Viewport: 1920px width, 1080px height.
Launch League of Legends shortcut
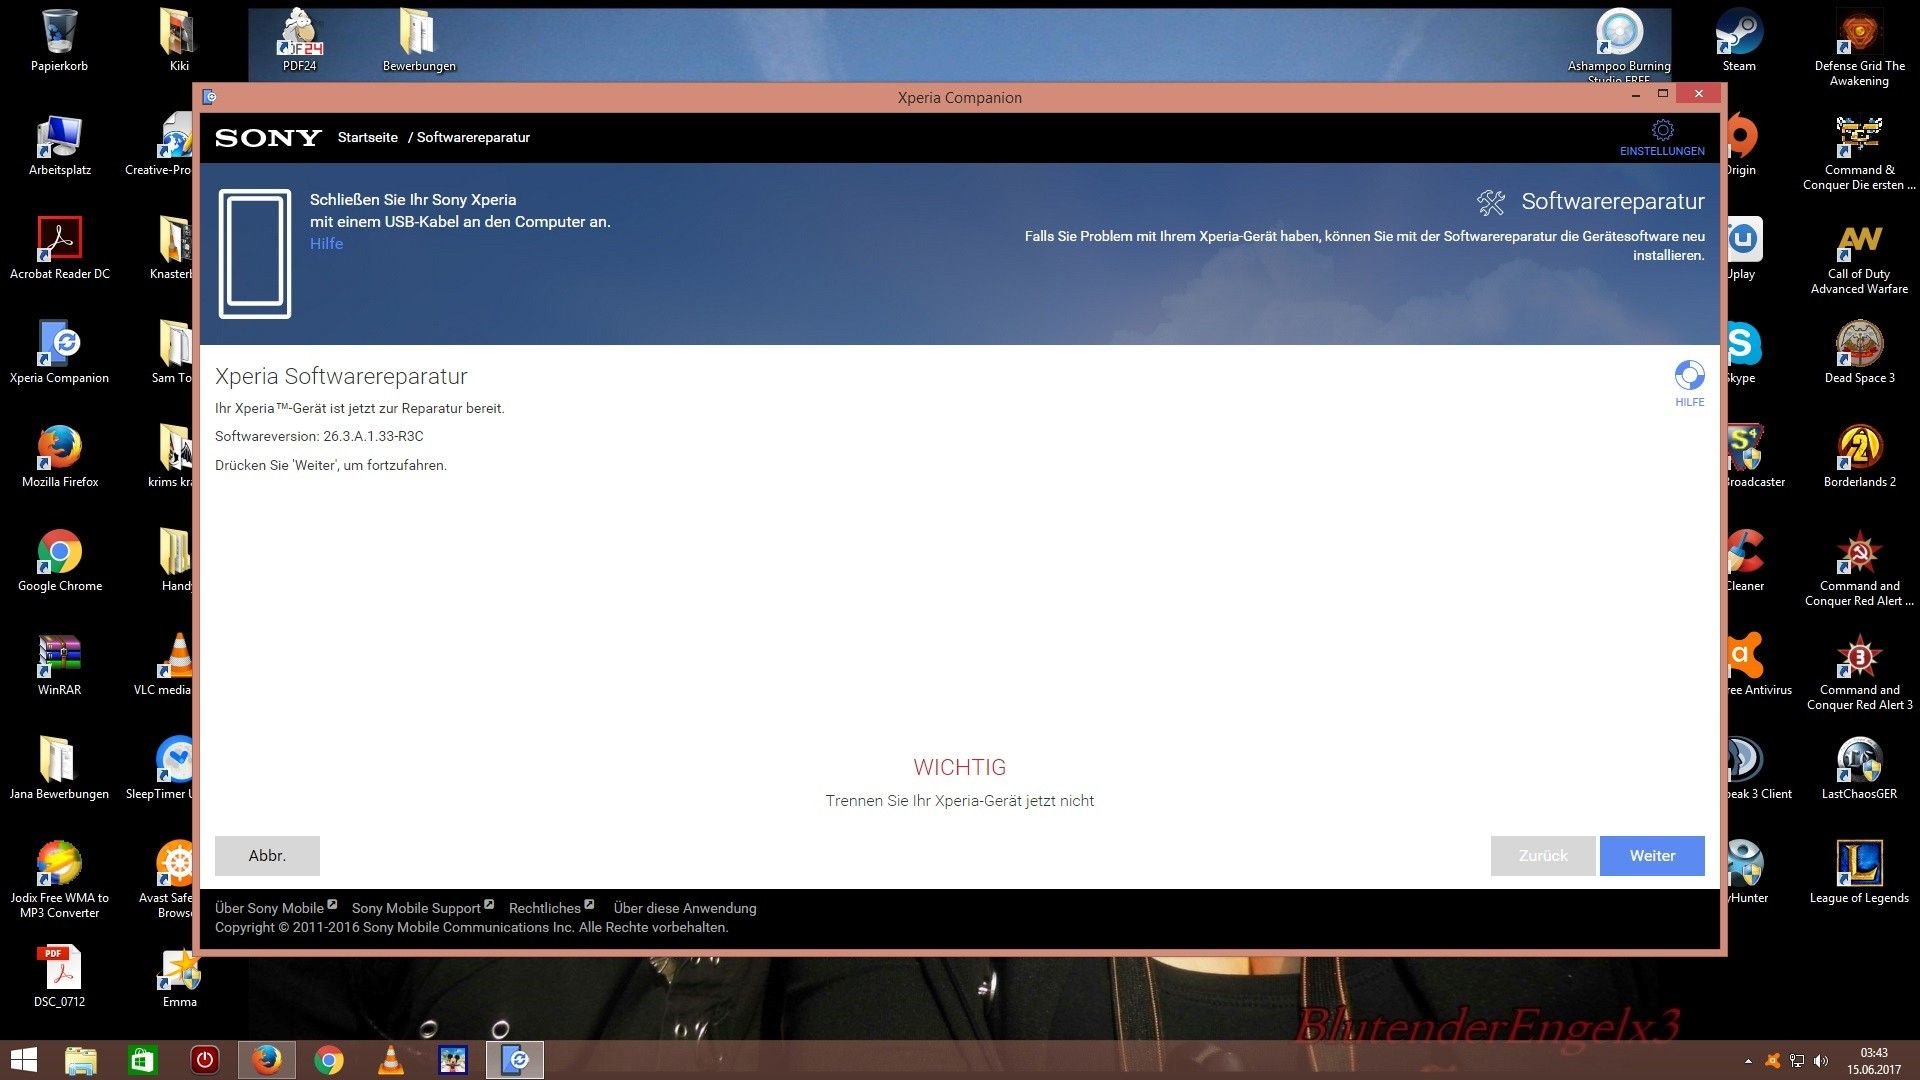coord(1859,872)
